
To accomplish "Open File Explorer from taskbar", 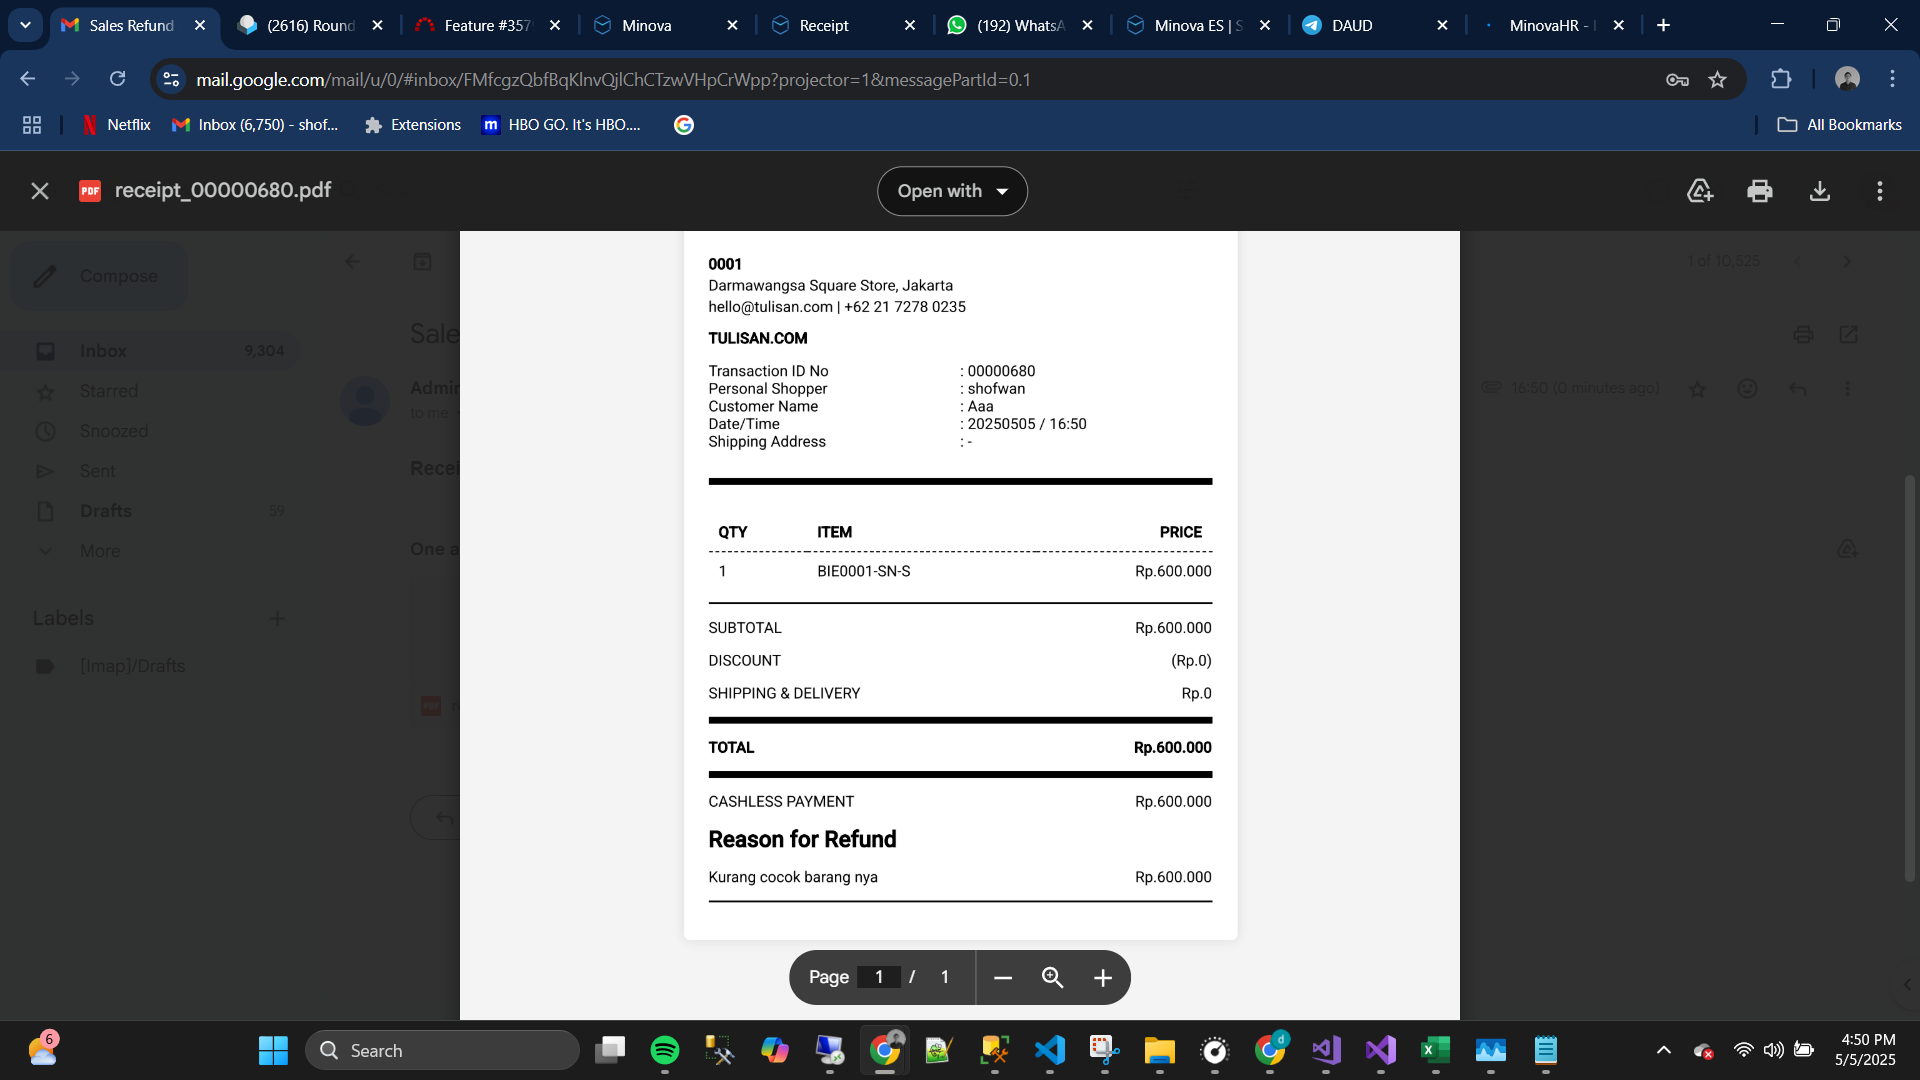I will coord(1160,1050).
